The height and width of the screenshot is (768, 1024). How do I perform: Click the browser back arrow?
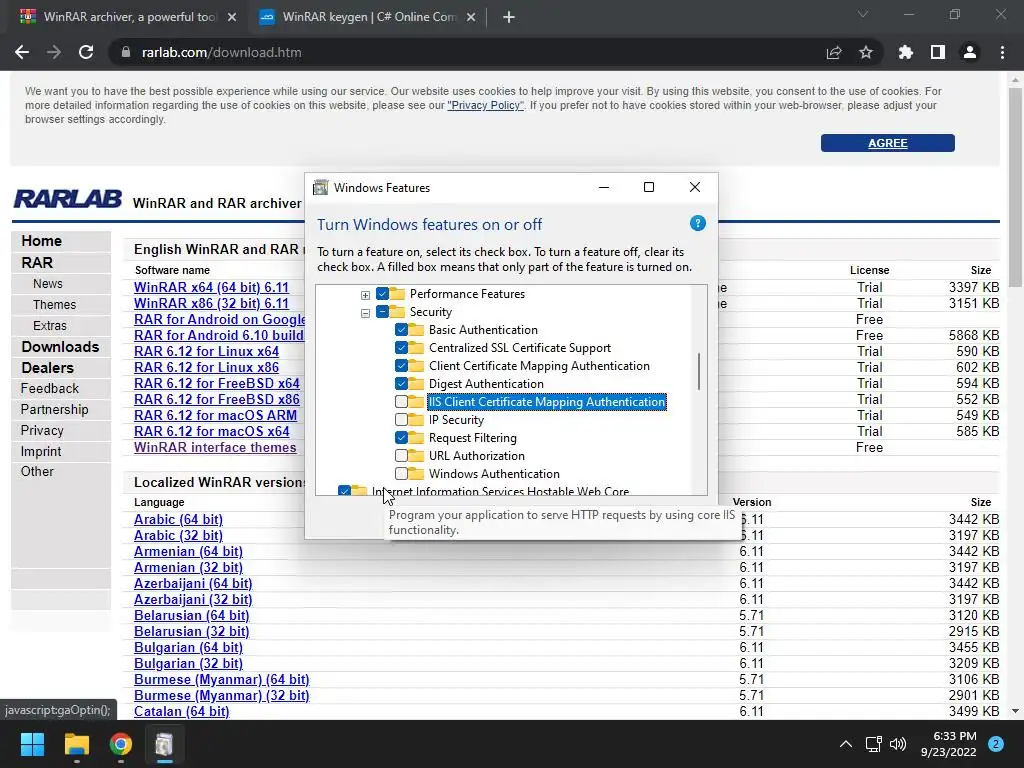click(x=22, y=52)
